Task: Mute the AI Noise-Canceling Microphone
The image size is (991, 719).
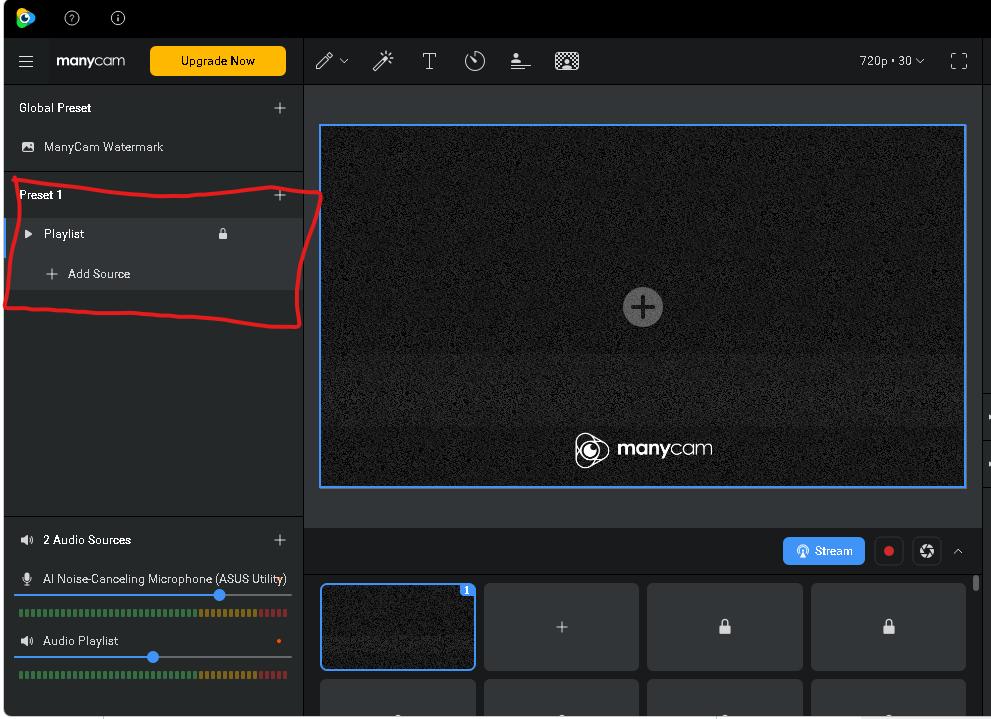Action: click(27, 579)
